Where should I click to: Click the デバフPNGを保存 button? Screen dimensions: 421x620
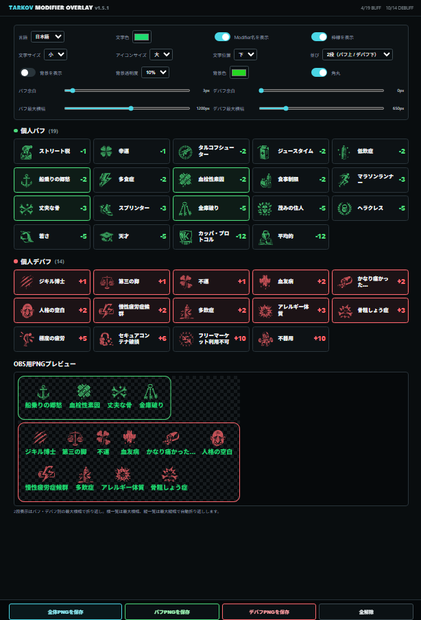click(x=269, y=612)
